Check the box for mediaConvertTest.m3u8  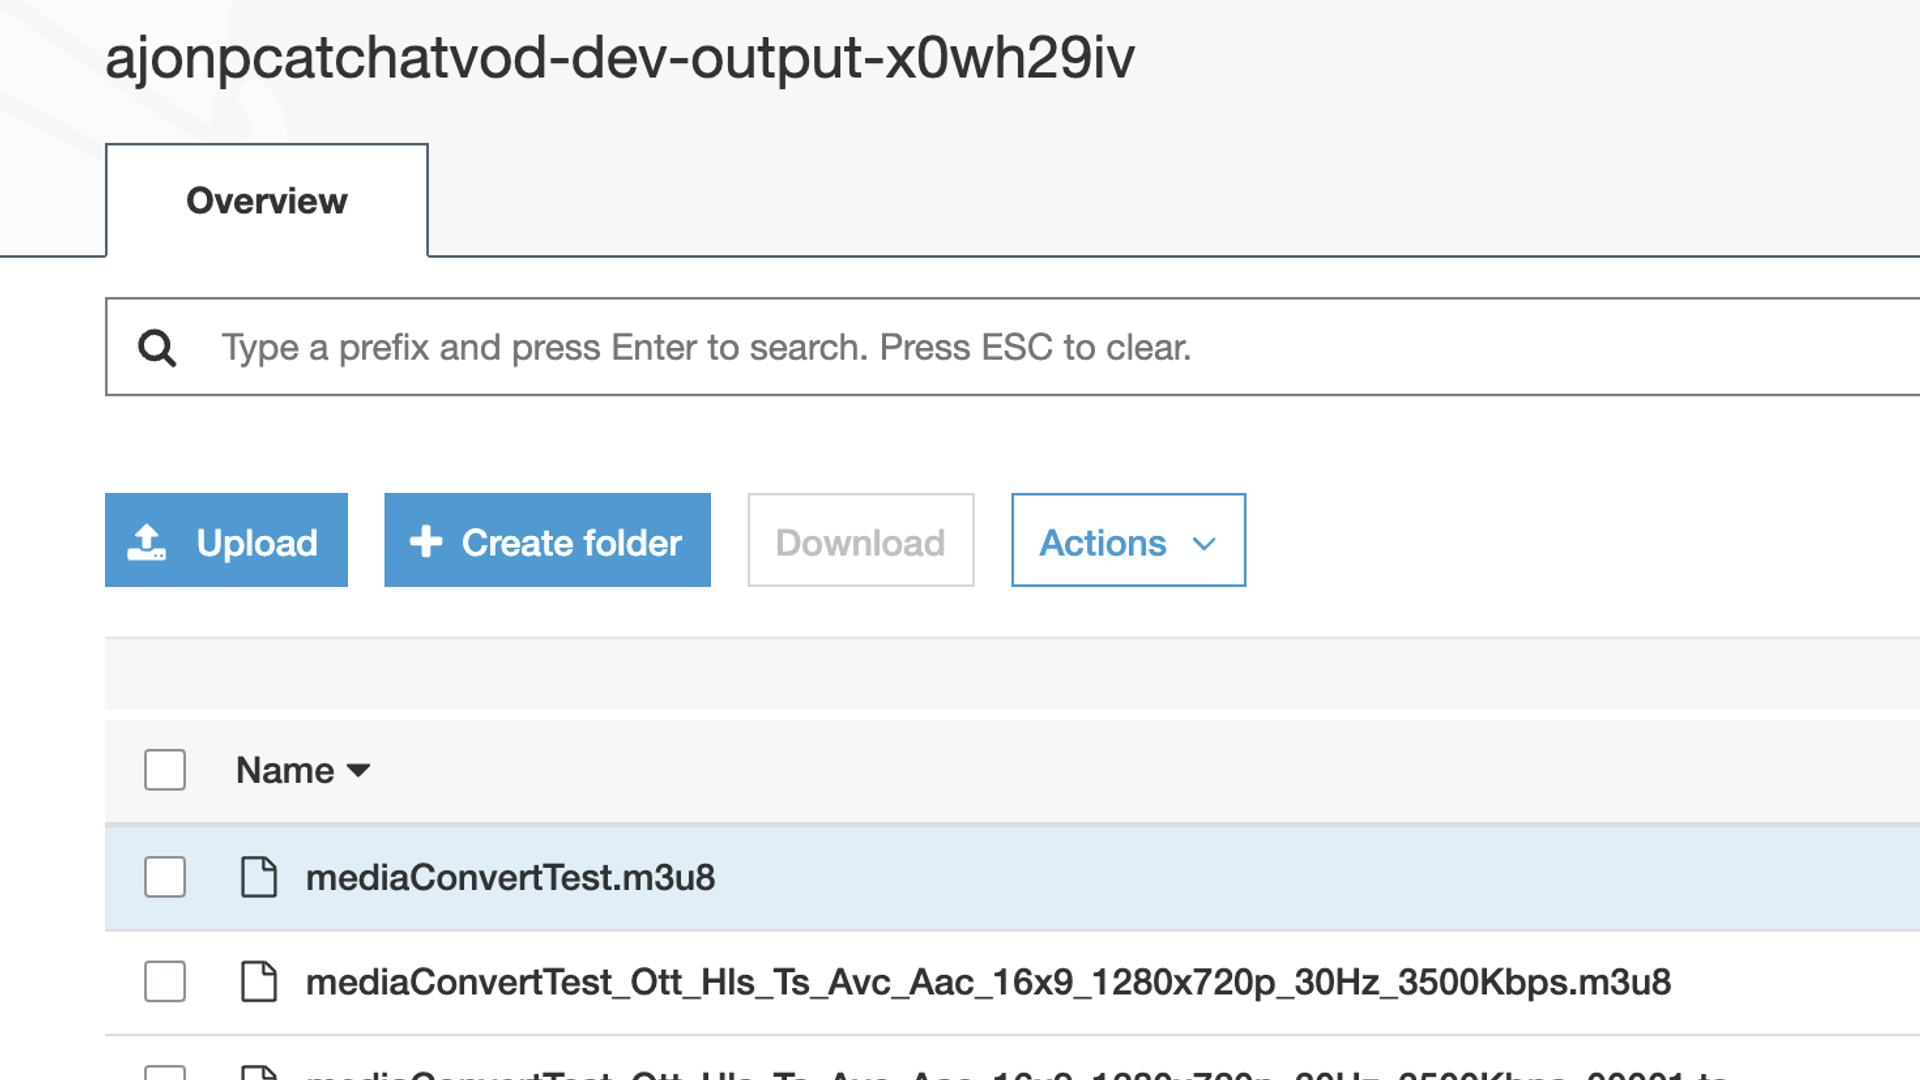click(165, 877)
